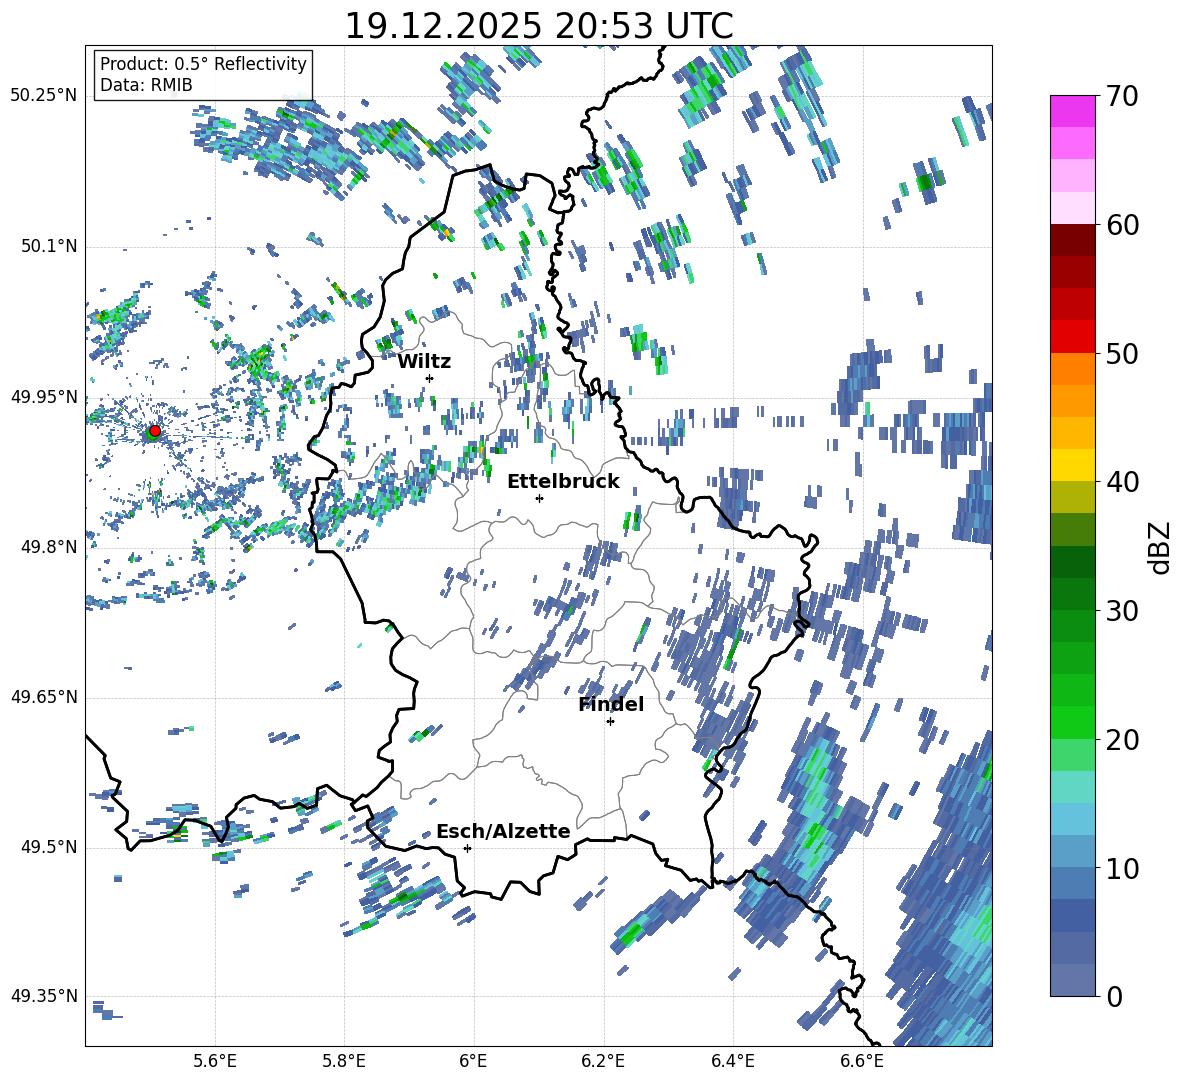This screenshot has width=1184, height=1081.
Task: Click the red radar site marker dot
Action: [x=155, y=430]
